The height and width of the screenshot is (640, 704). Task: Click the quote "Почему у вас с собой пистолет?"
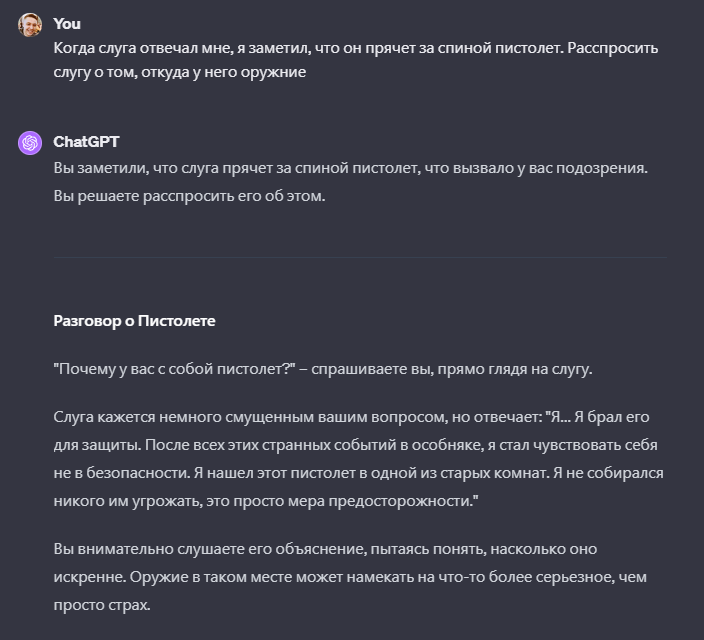point(175,369)
